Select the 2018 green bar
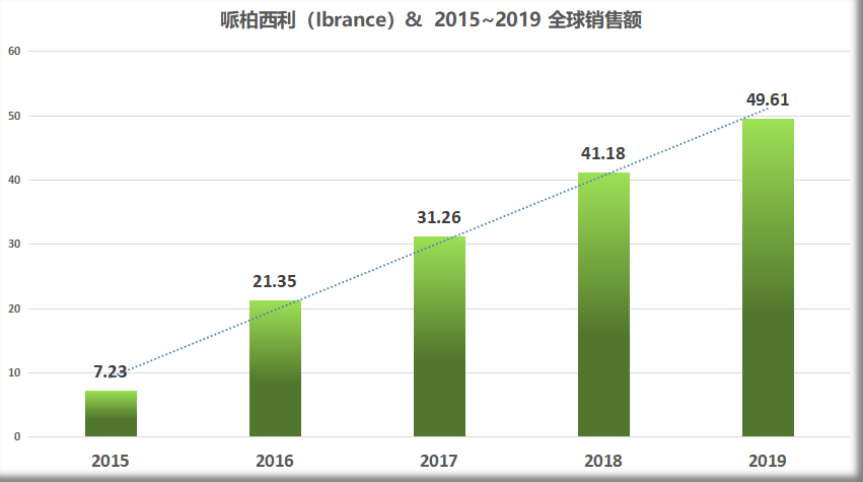Screen dimensions: 863x482 [x=604, y=305]
